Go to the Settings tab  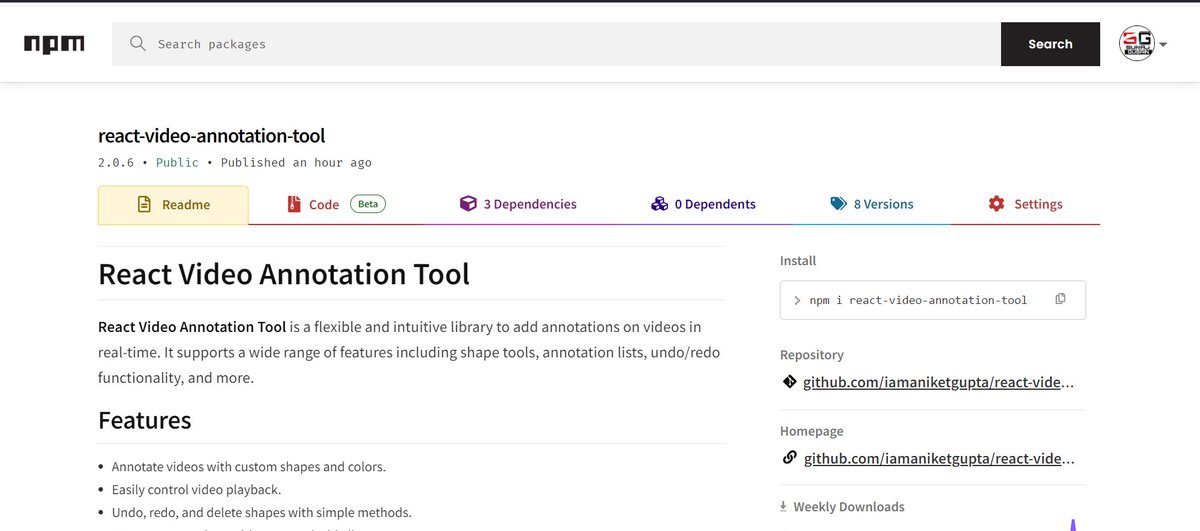coord(1025,204)
